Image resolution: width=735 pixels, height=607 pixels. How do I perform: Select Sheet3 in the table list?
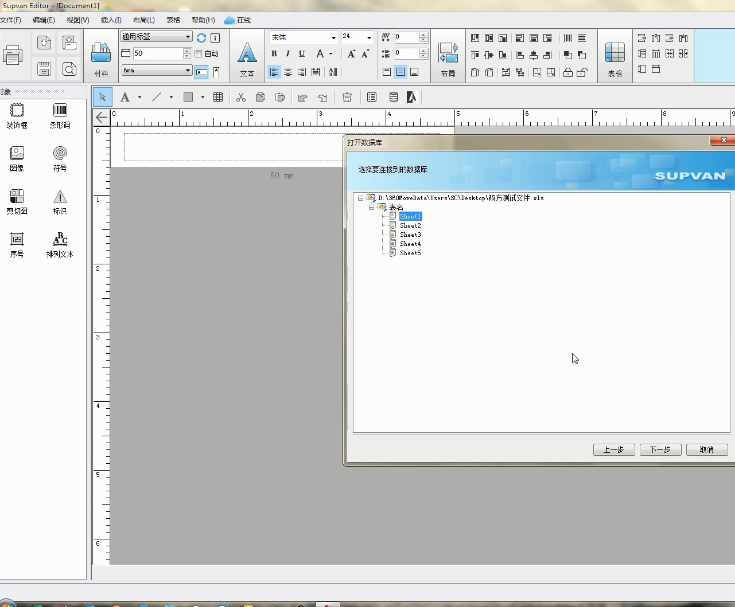410,234
